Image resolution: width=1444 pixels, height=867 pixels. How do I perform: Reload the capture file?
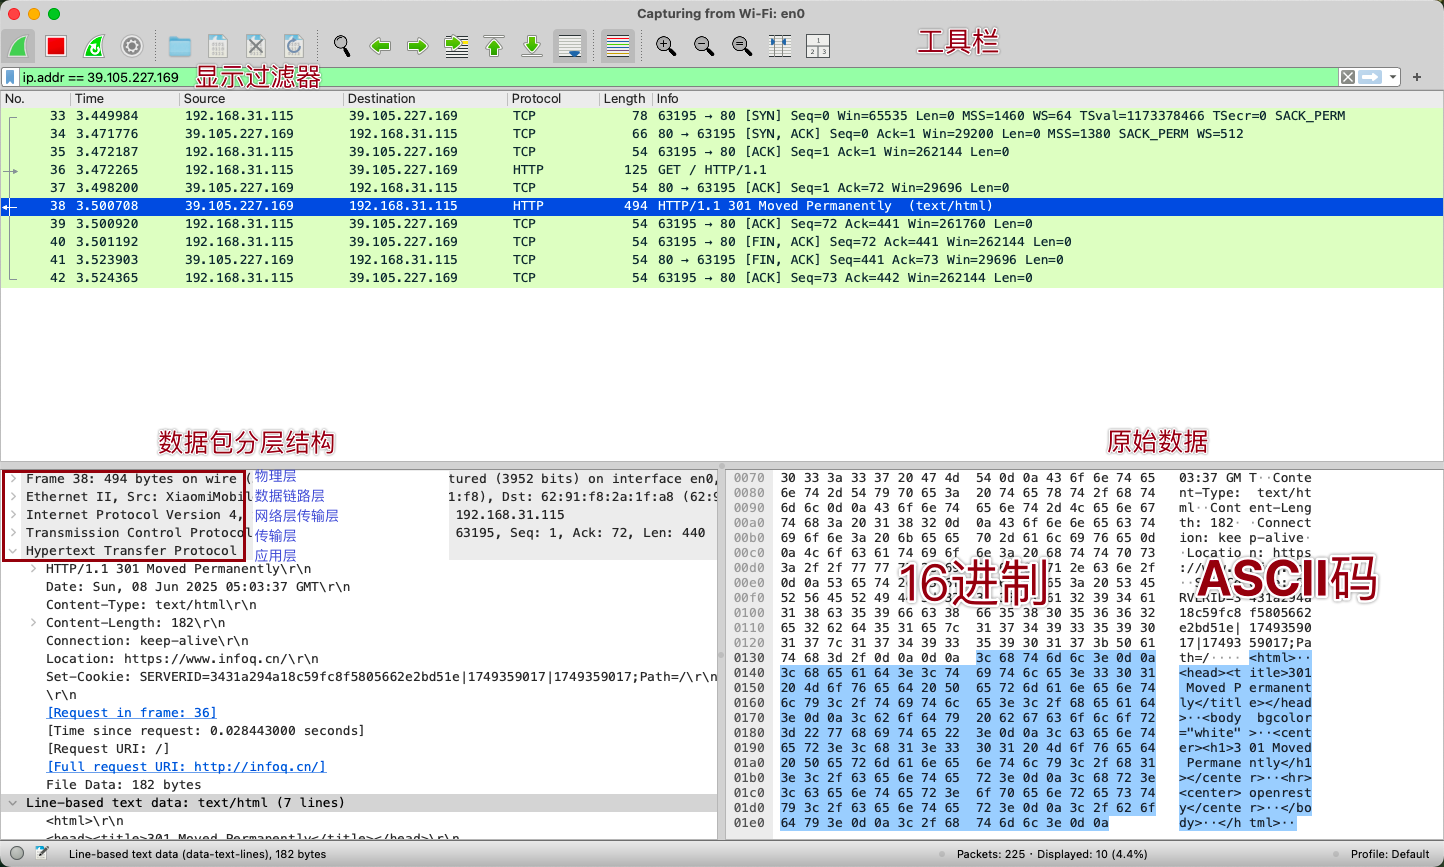pos(294,46)
